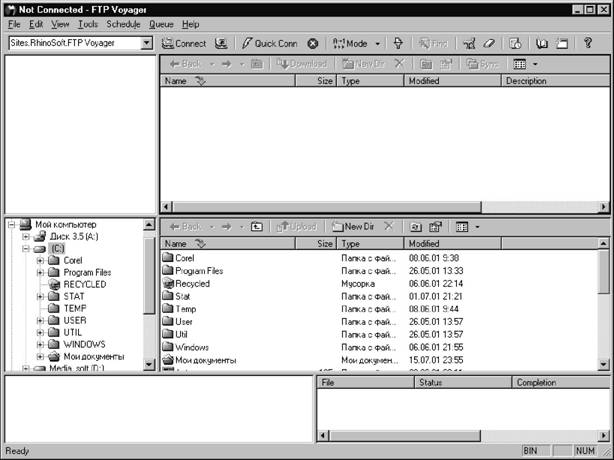Screen dimensions: 614x460
Task: Open the view style dropdown in local toolbar
Action: (x=477, y=227)
